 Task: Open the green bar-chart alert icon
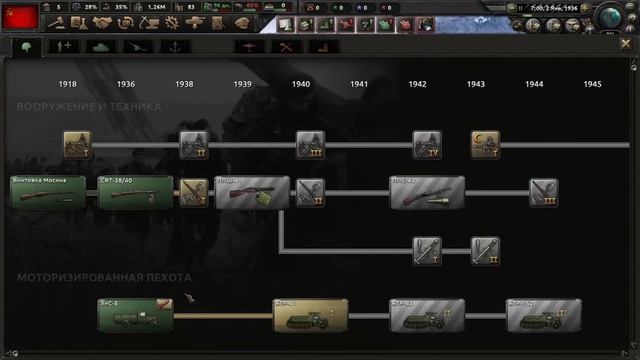point(325,24)
